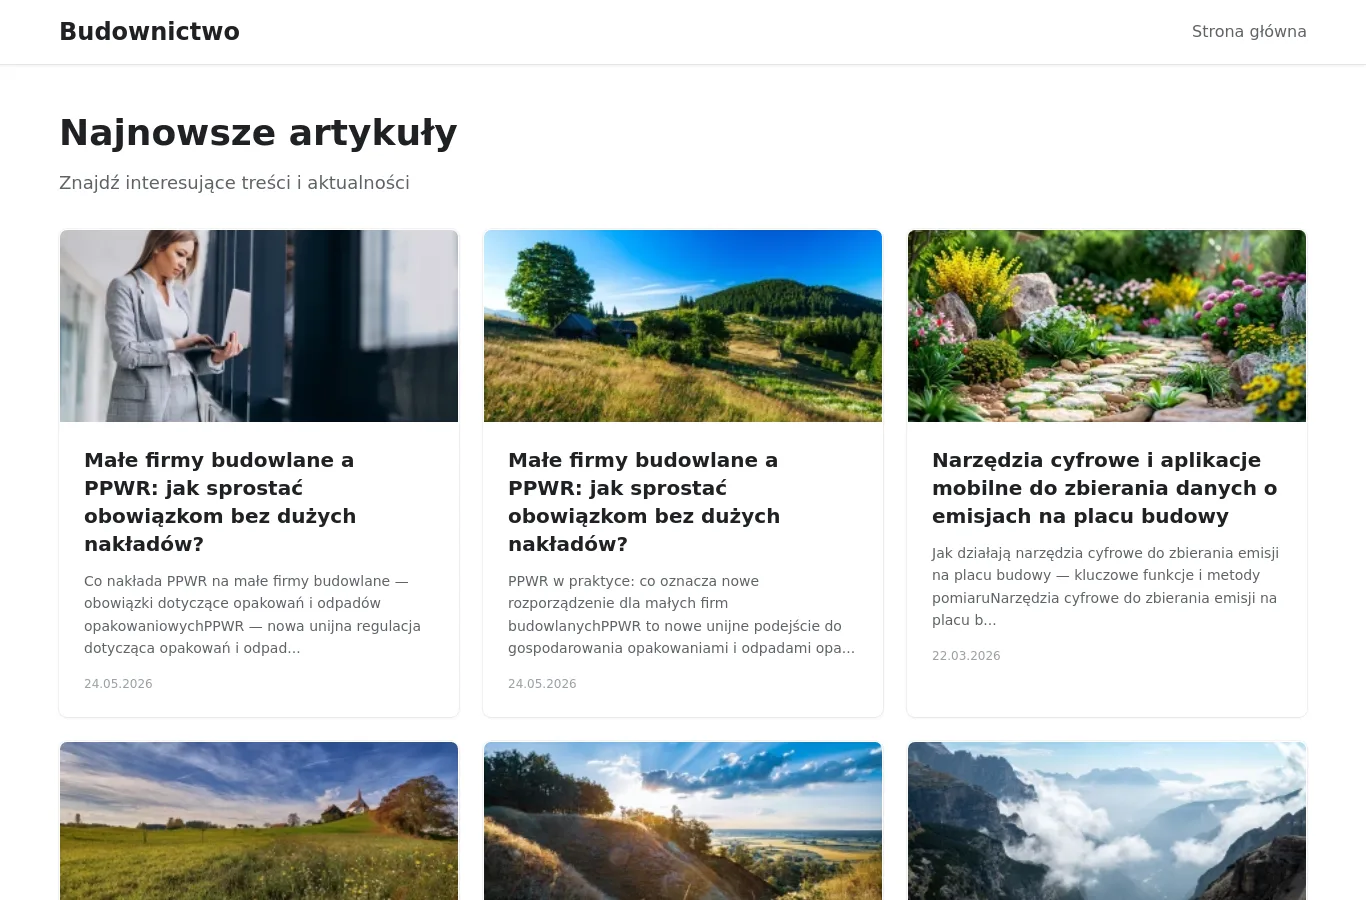Open thumbnail of misty mountain valley
Viewport: 1366px width, 900px height.
1107,821
